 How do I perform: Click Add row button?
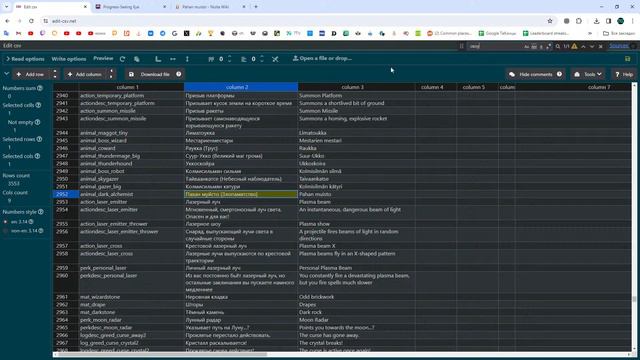(x=30, y=74)
